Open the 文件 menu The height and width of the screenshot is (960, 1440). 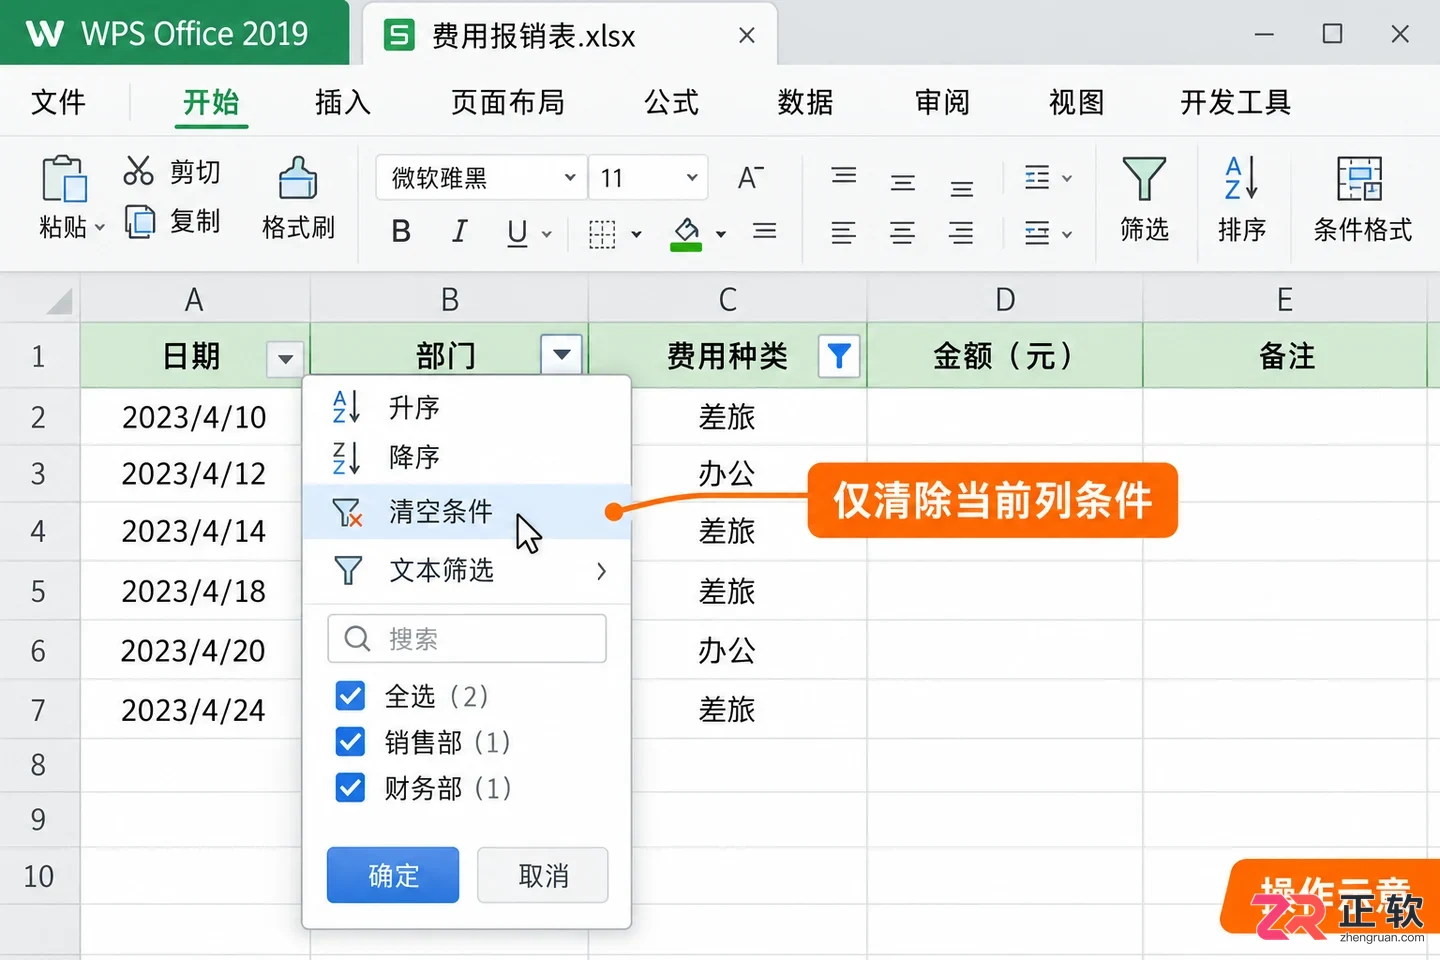click(x=58, y=102)
